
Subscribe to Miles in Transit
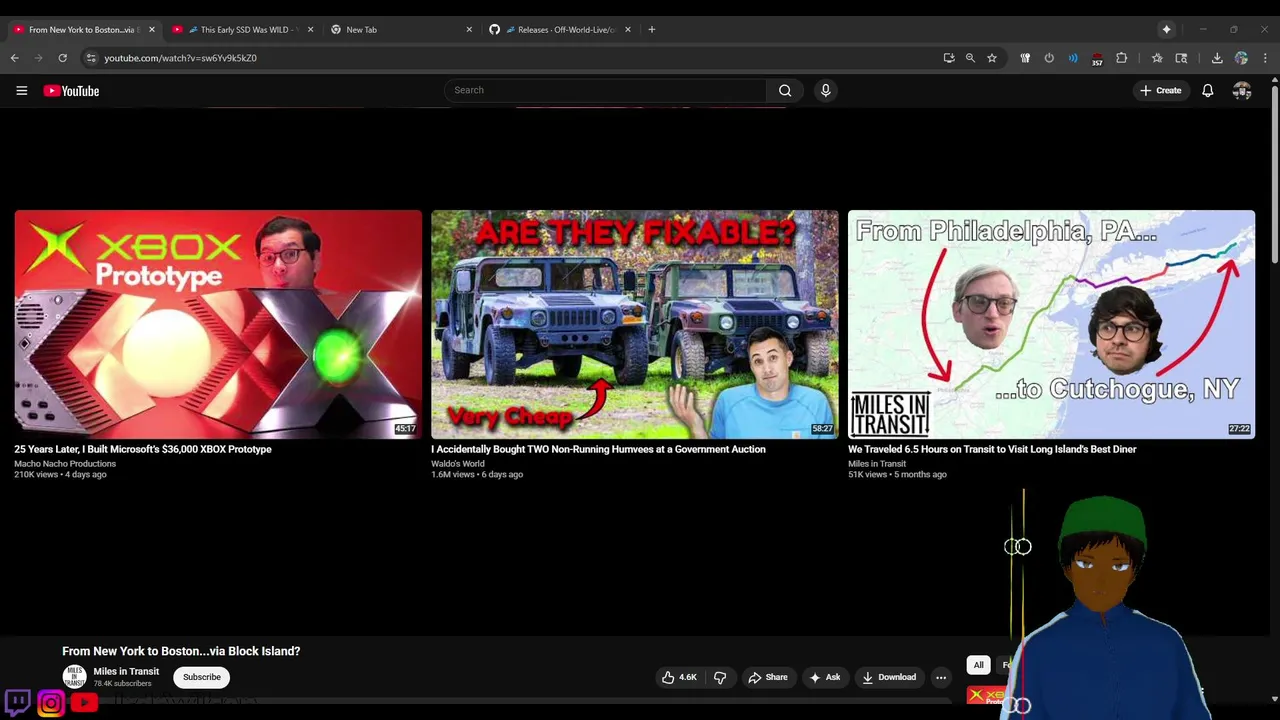202,677
